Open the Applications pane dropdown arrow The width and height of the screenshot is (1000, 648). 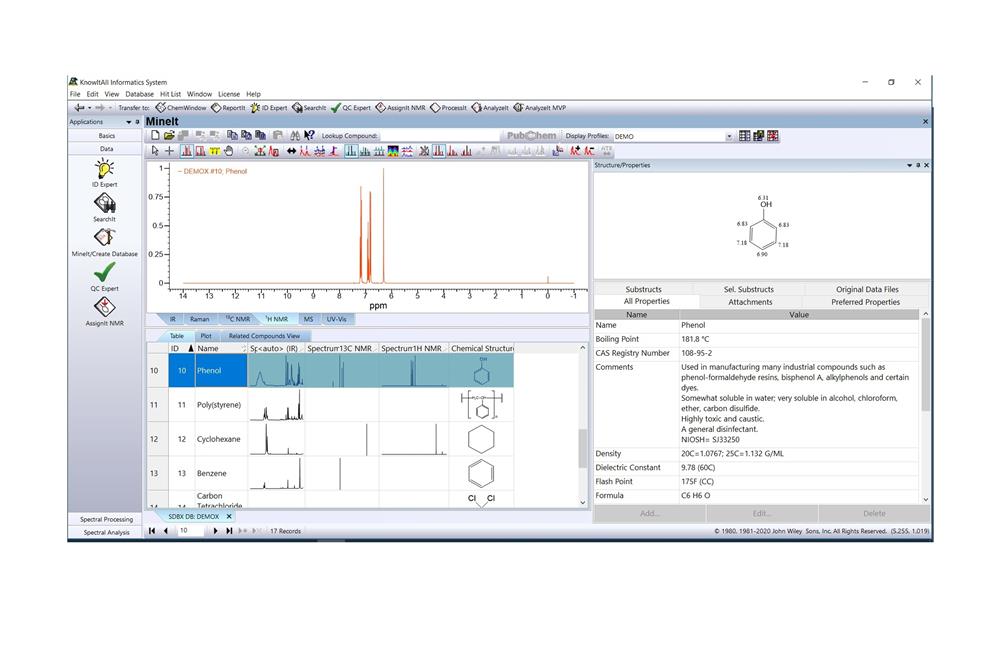coord(129,122)
